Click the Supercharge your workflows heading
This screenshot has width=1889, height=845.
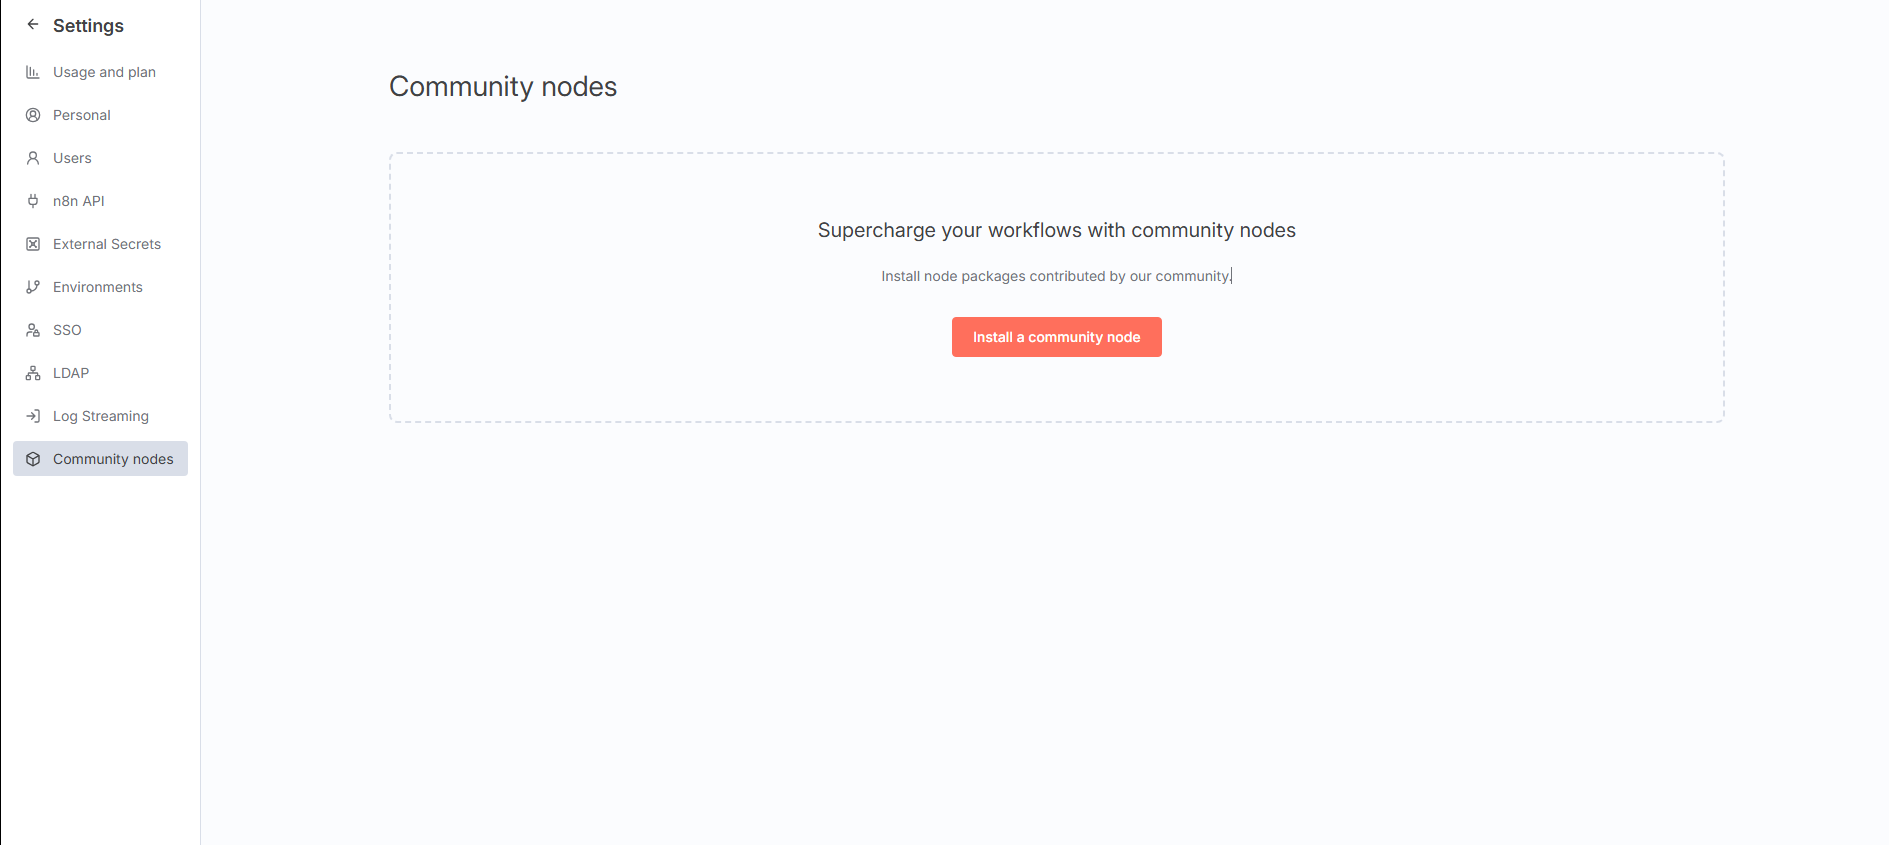pyautogui.click(x=1056, y=230)
